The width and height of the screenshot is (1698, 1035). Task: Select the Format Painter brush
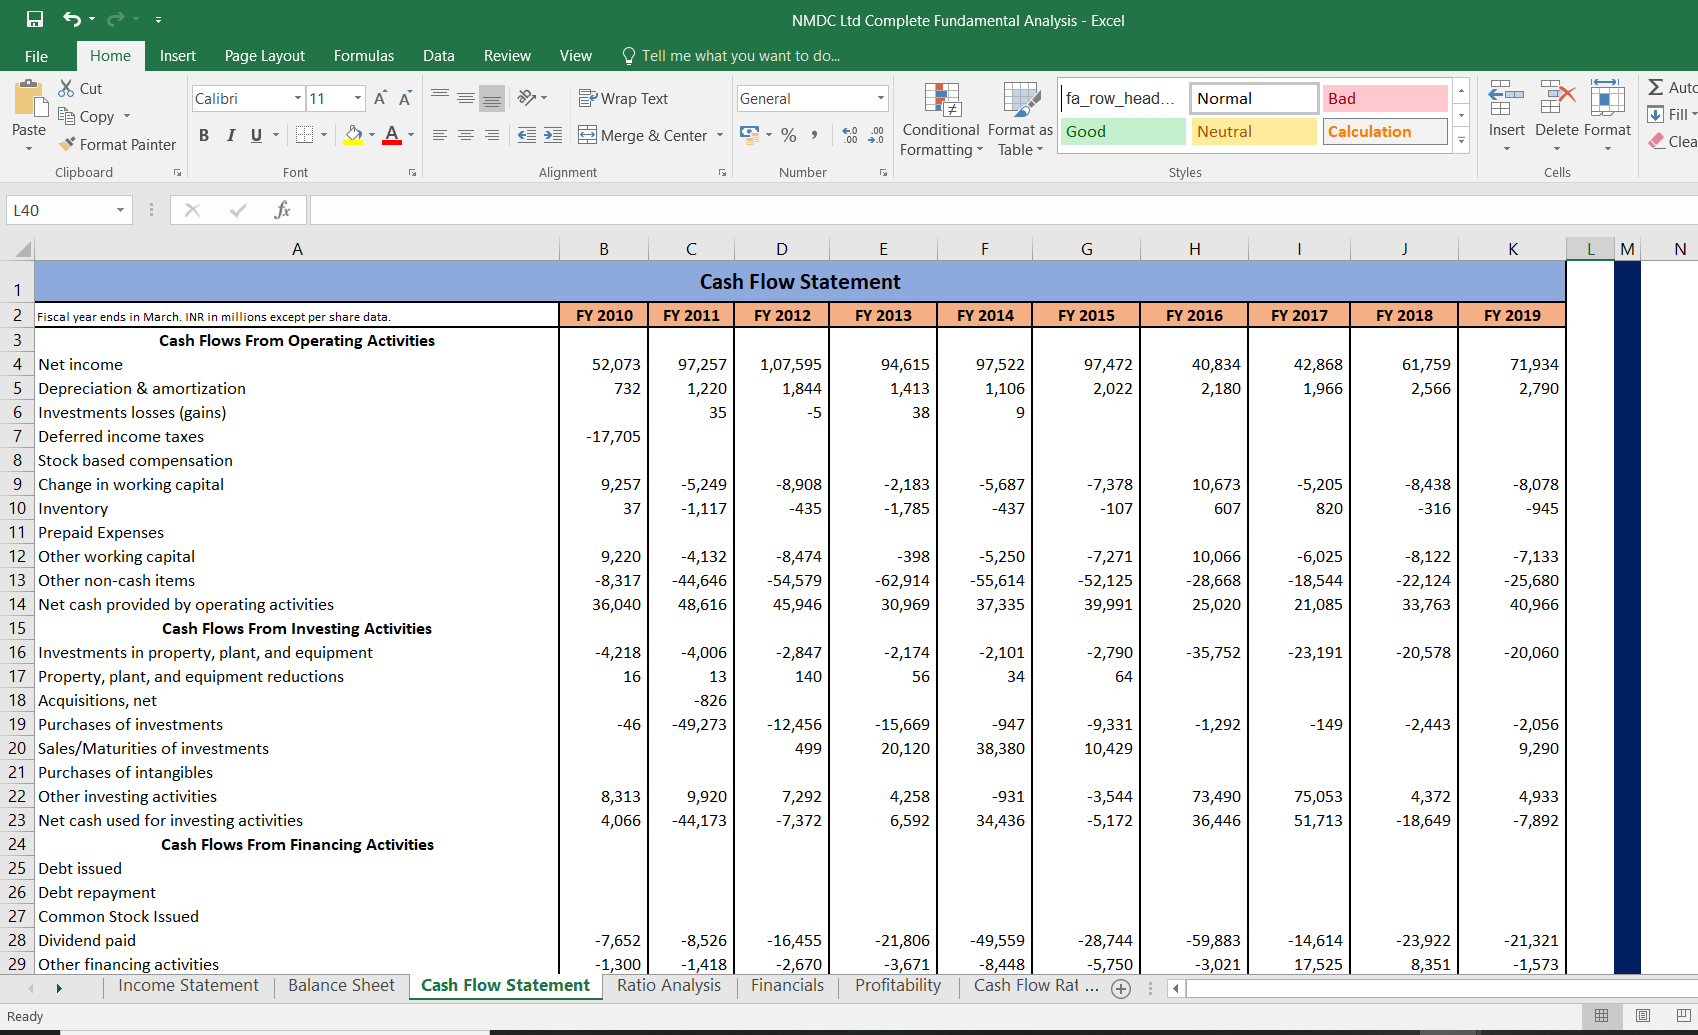point(67,144)
